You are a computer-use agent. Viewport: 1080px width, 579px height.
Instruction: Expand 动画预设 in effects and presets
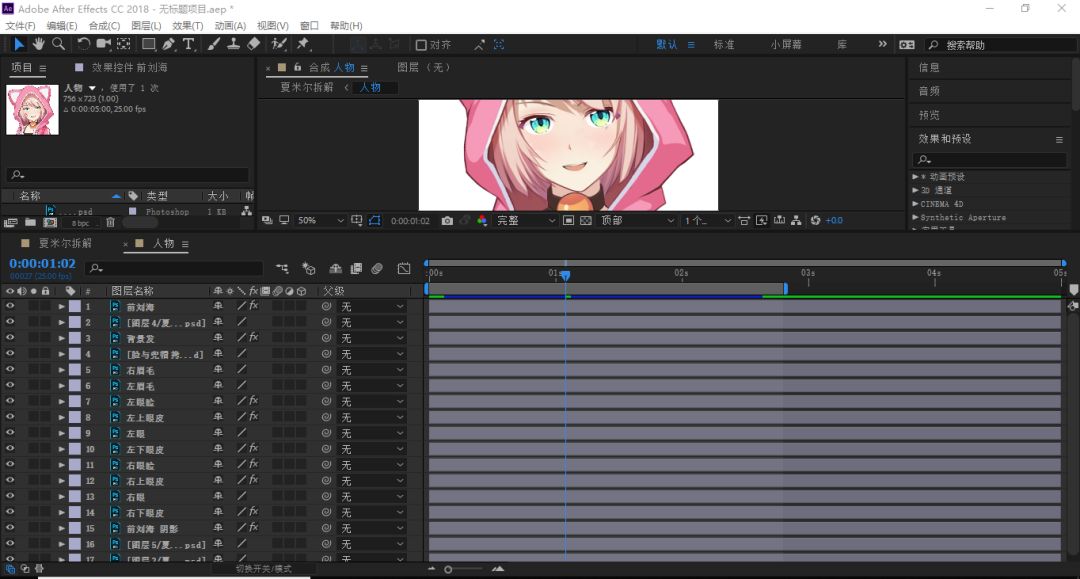pos(915,177)
